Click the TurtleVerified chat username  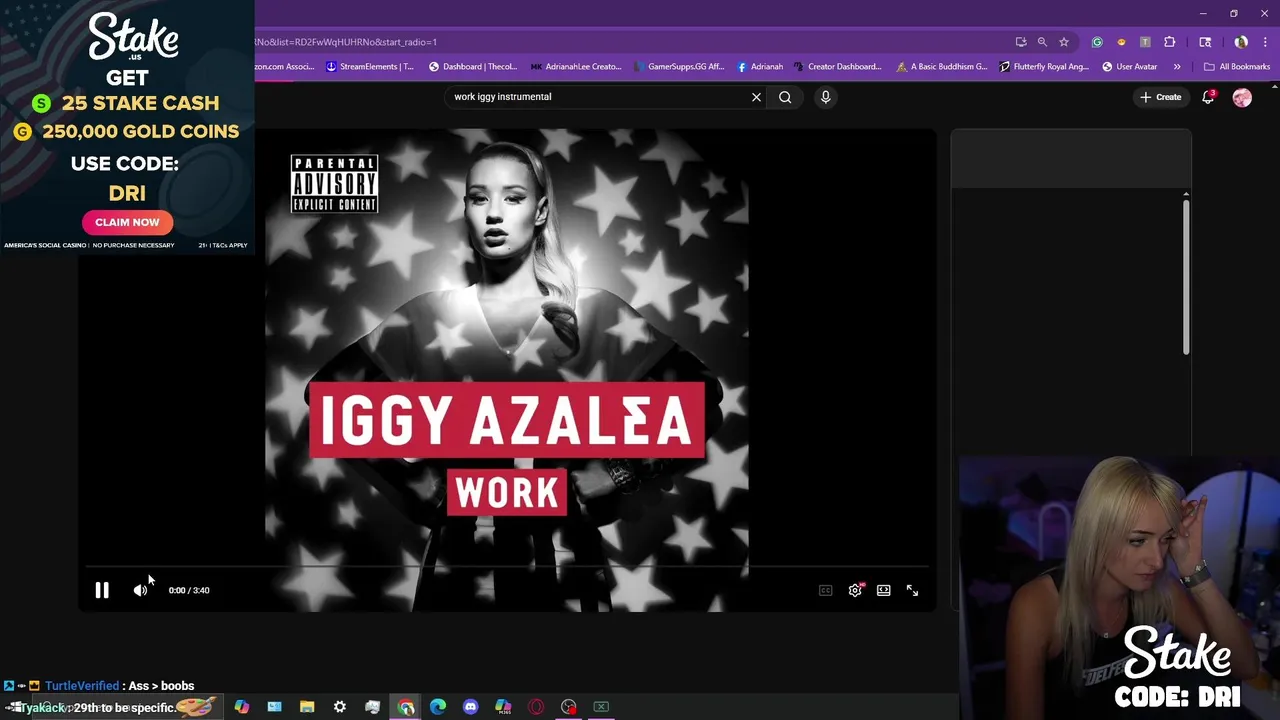click(x=82, y=686)
